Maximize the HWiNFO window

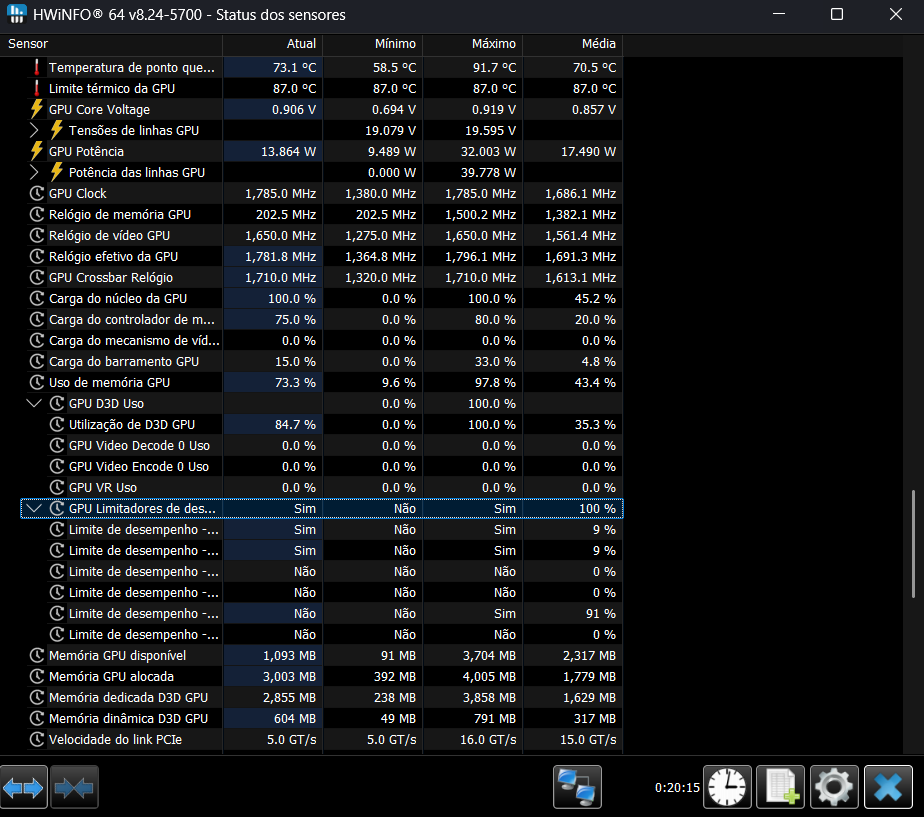[x=837, y=14]
